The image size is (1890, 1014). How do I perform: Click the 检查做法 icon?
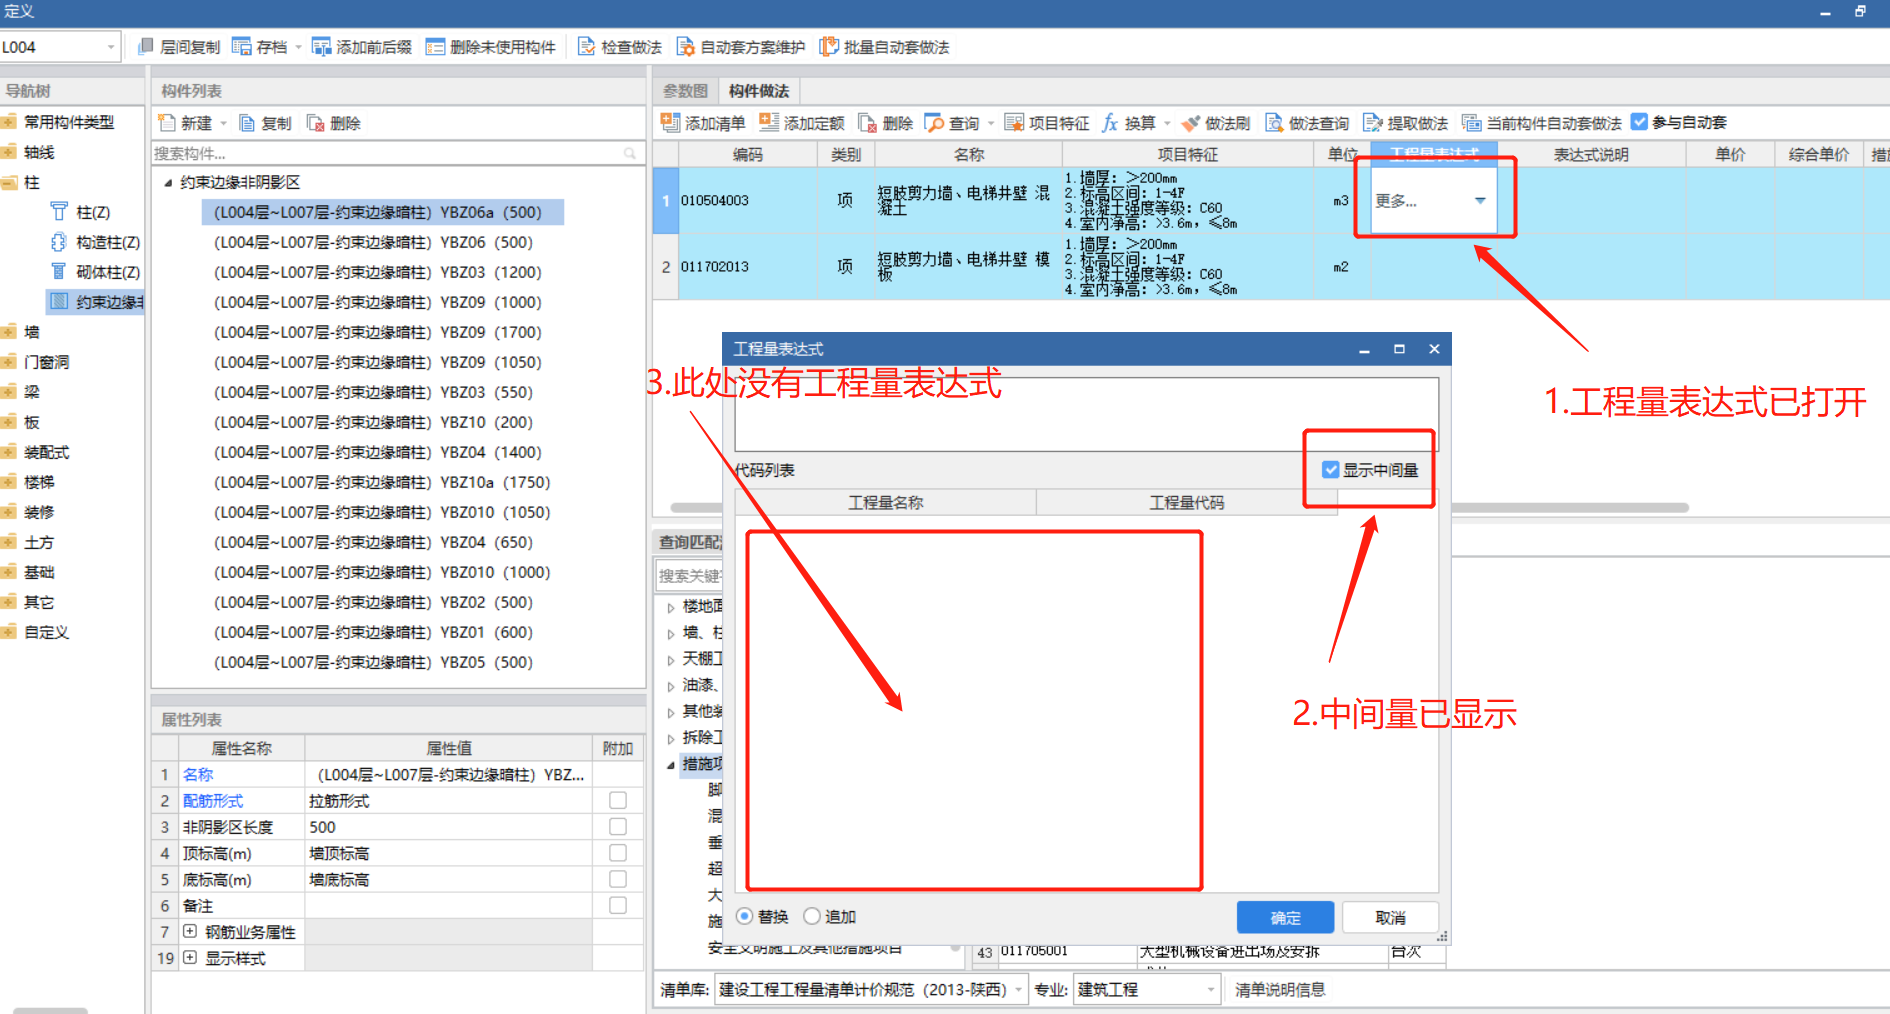(x=586, y=47)
